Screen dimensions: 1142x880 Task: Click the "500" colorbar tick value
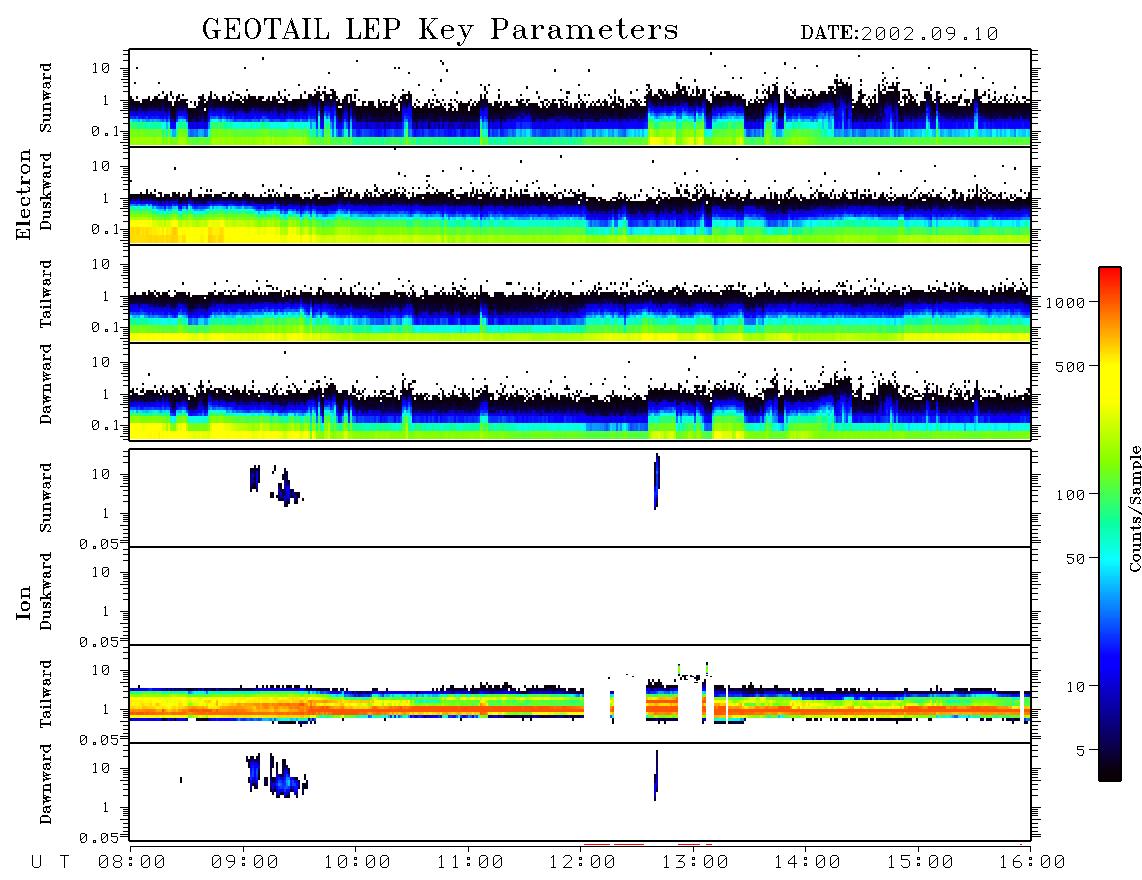pyautogui.click(x=1071, y=366)
